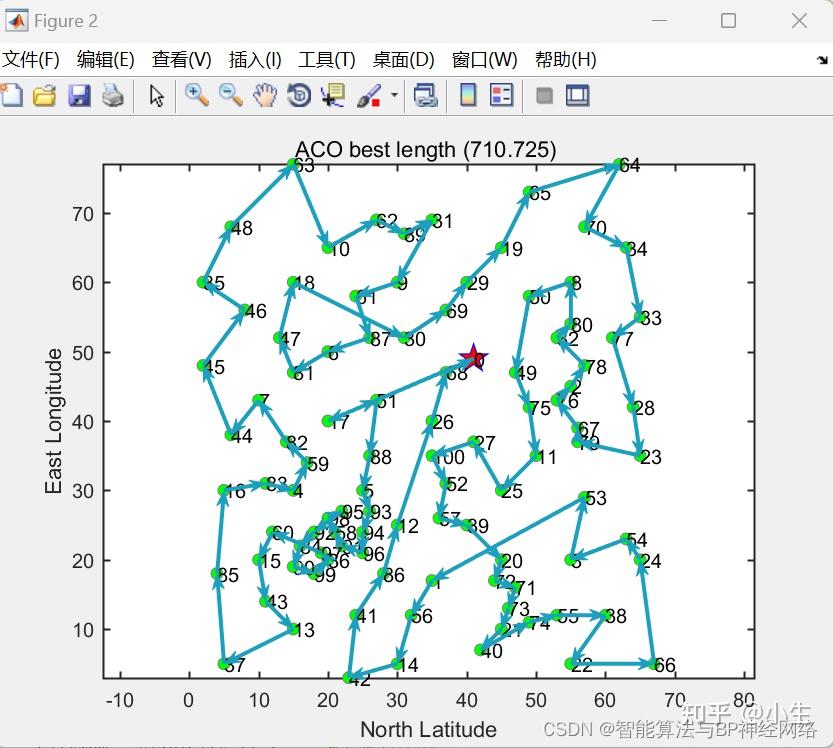
Task: Switch to Edit Plot selection mode
Action: click(157, 96)
